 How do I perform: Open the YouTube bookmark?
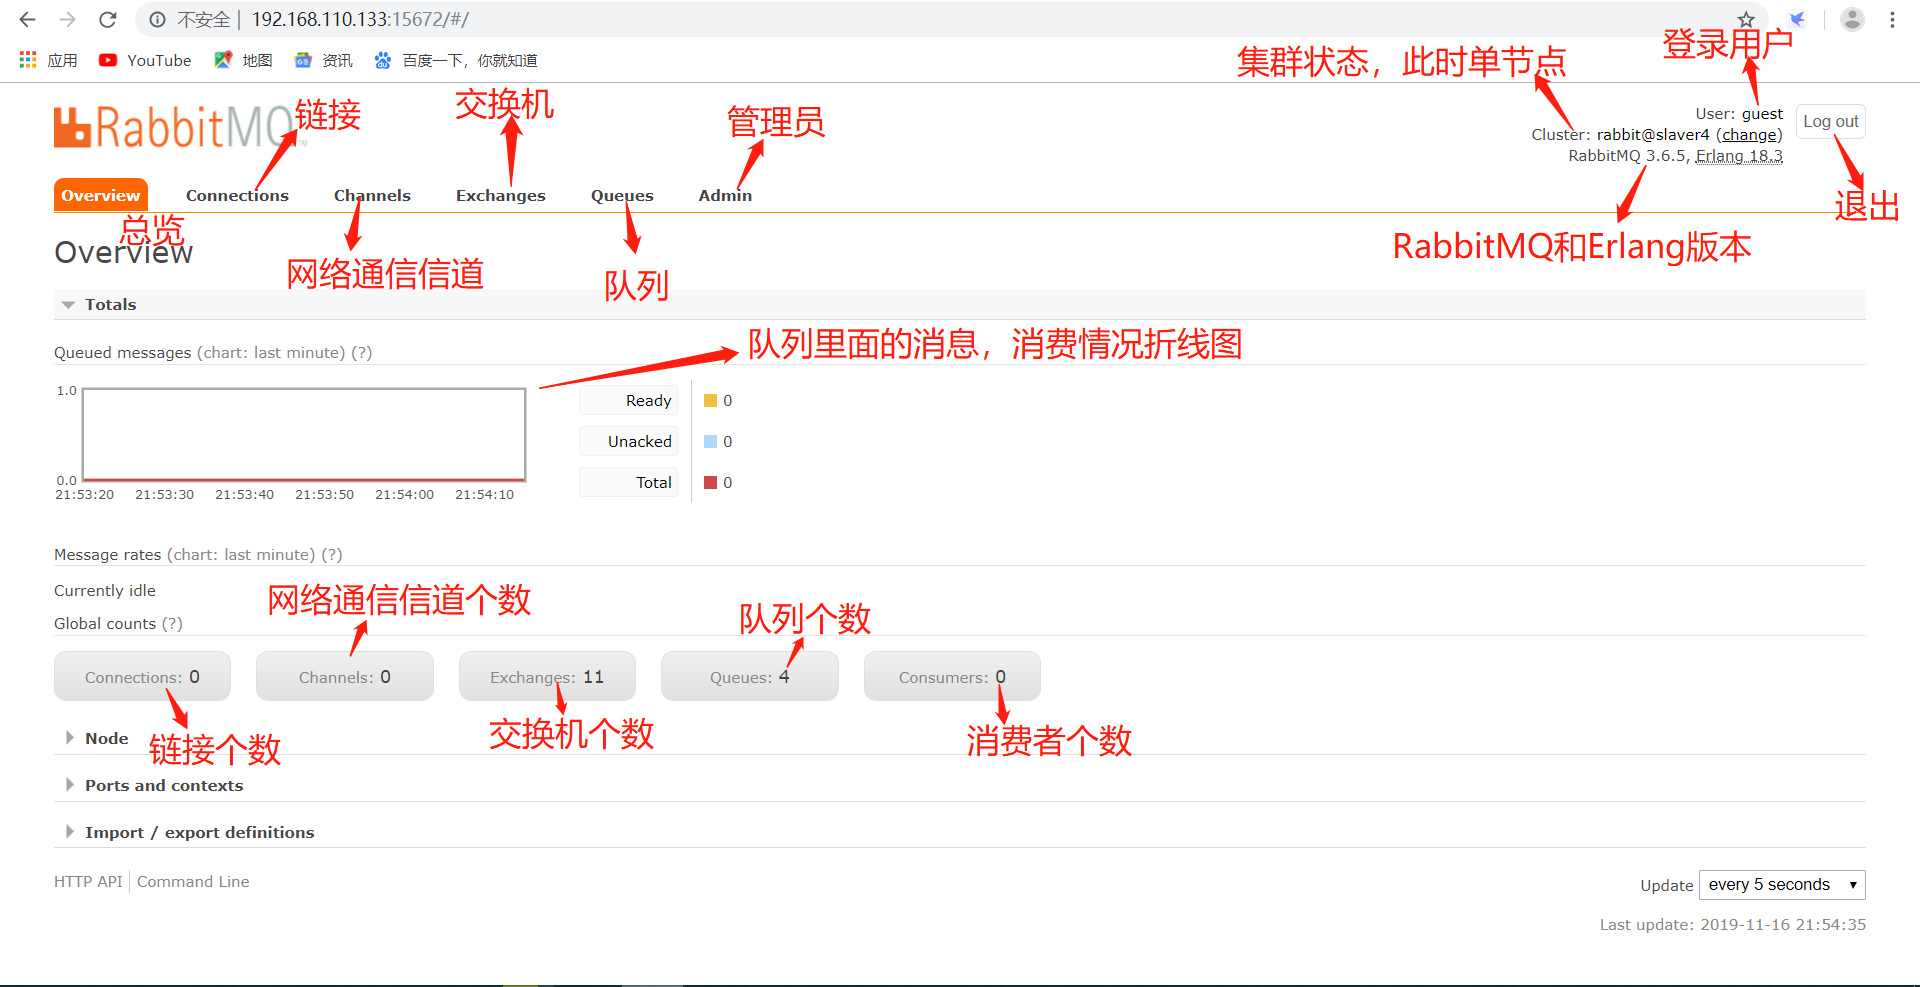145,60
